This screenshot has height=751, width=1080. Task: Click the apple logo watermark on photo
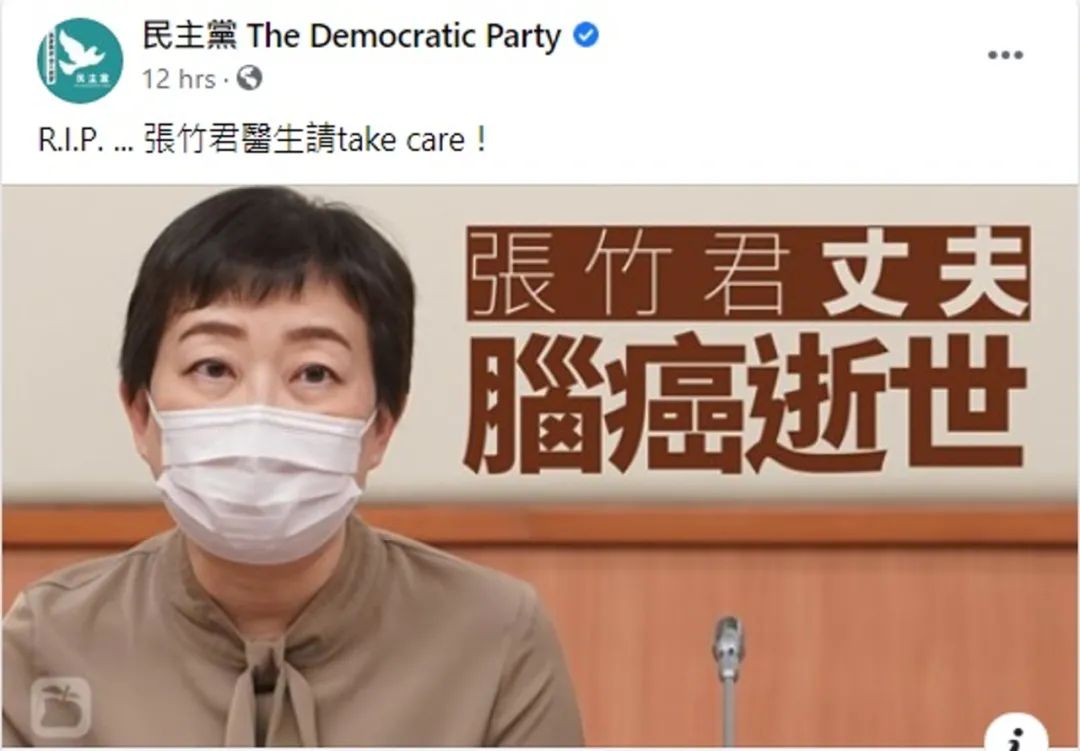(61, 708)
